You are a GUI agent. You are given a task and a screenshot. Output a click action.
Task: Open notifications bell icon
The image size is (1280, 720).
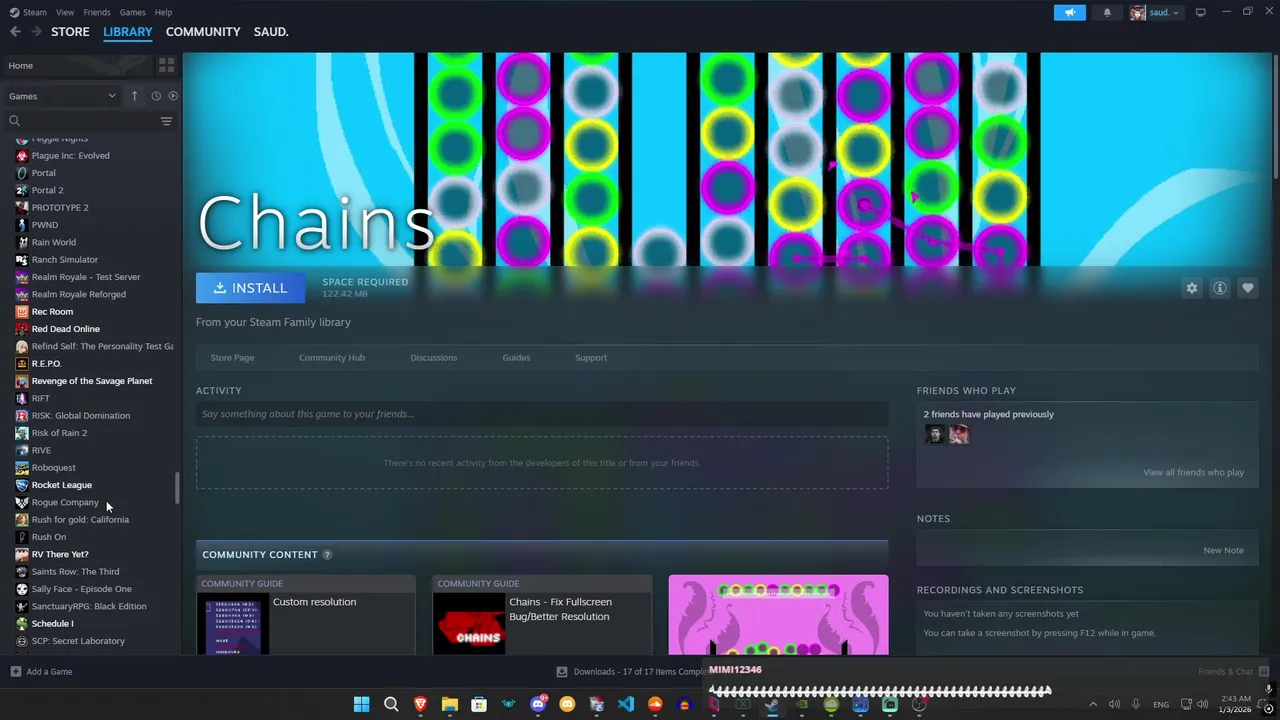tap(1107, 12)
